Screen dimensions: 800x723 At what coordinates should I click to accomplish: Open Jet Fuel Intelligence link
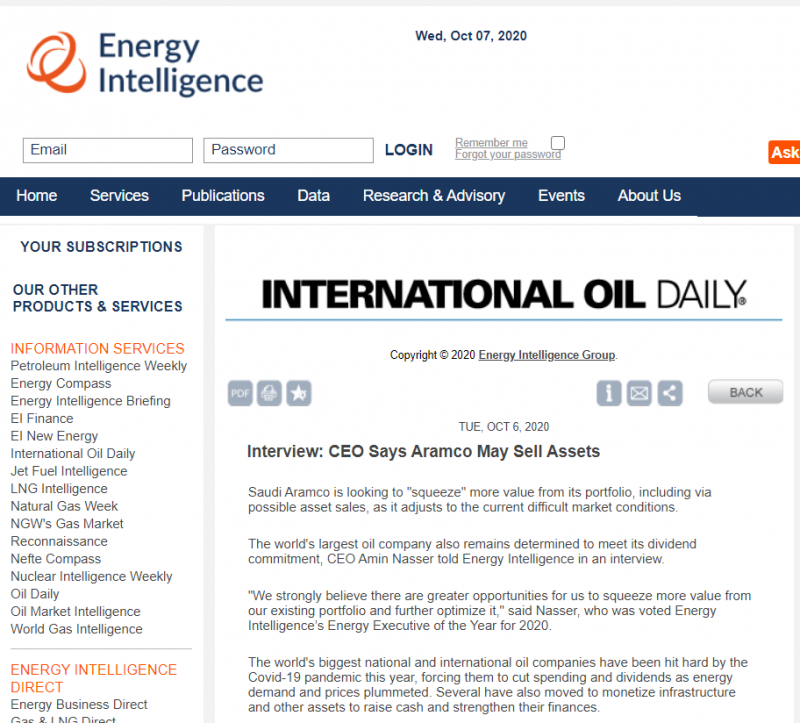69,471
